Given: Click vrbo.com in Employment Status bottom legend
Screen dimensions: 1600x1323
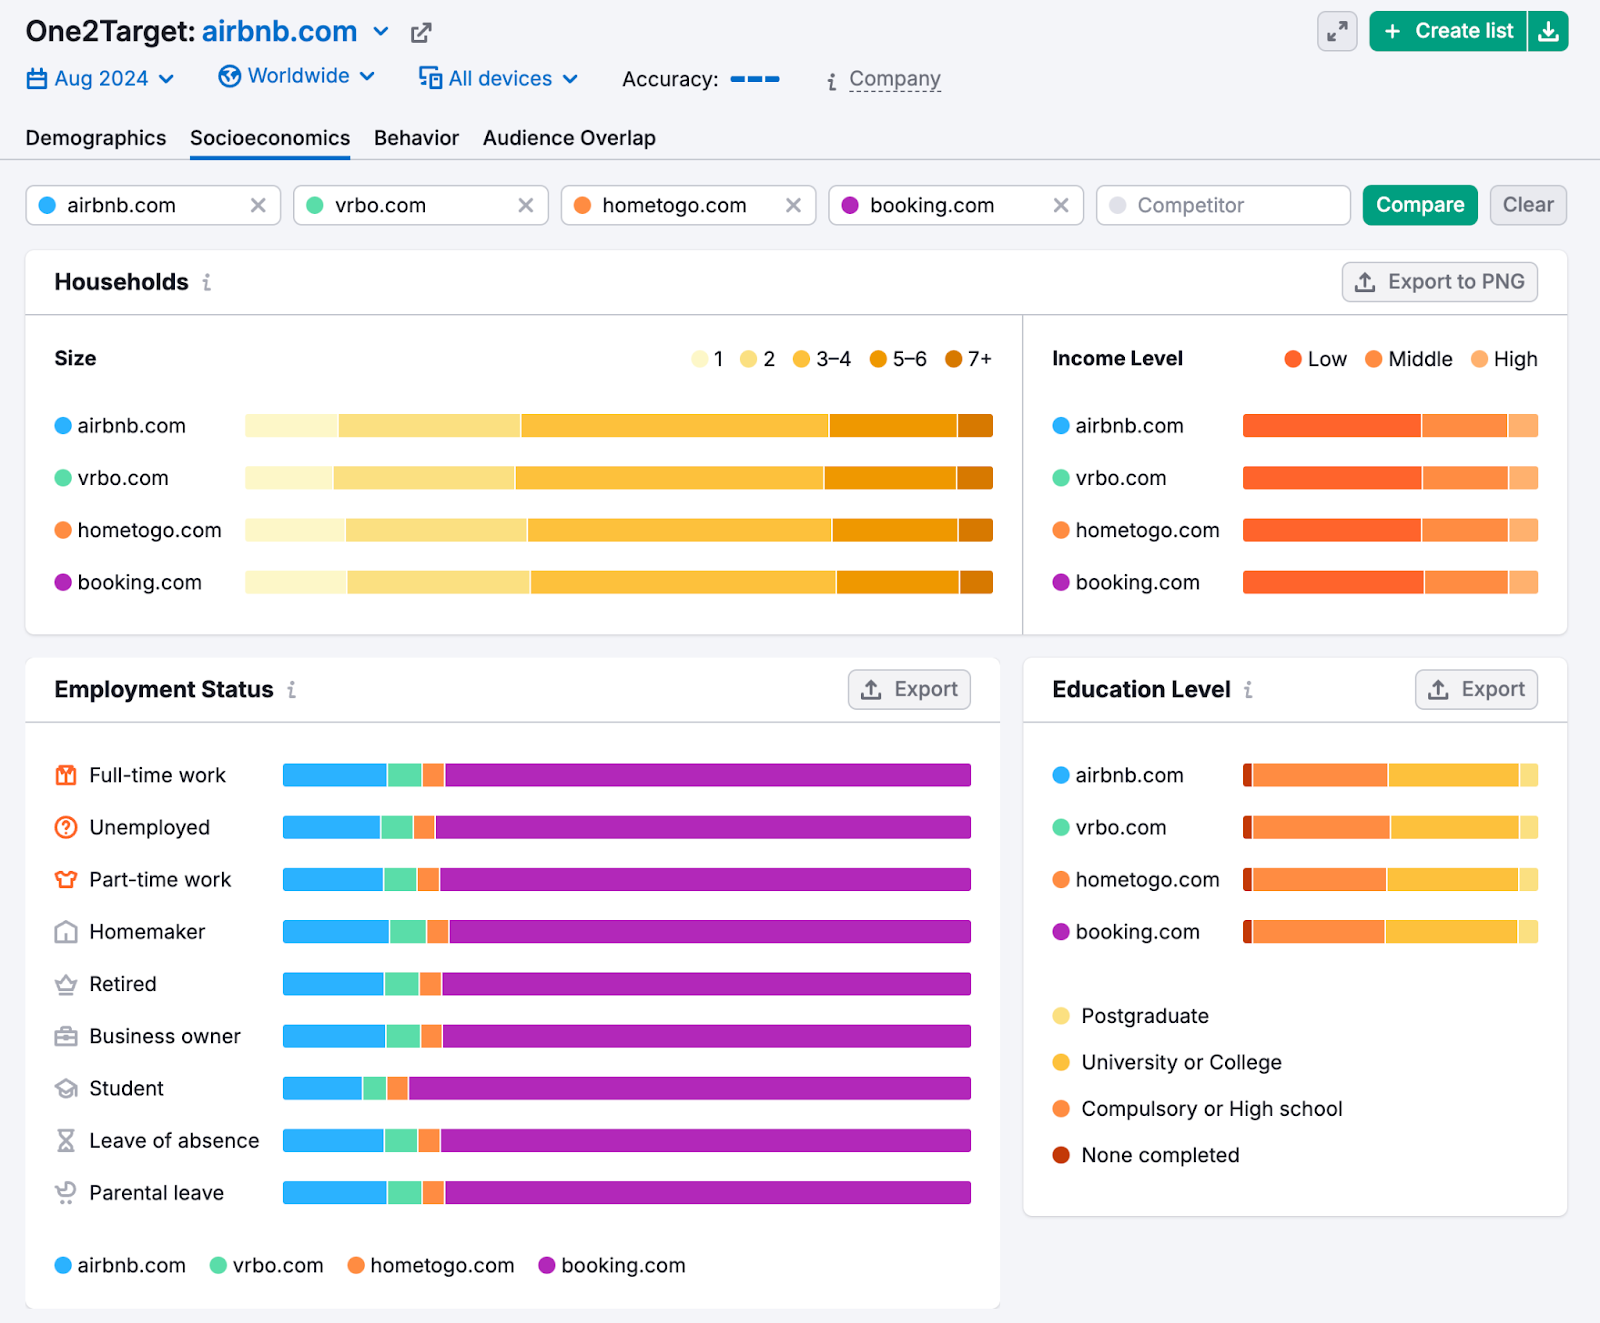Looking at the screenshot, I should click(x=267, y=1265).
